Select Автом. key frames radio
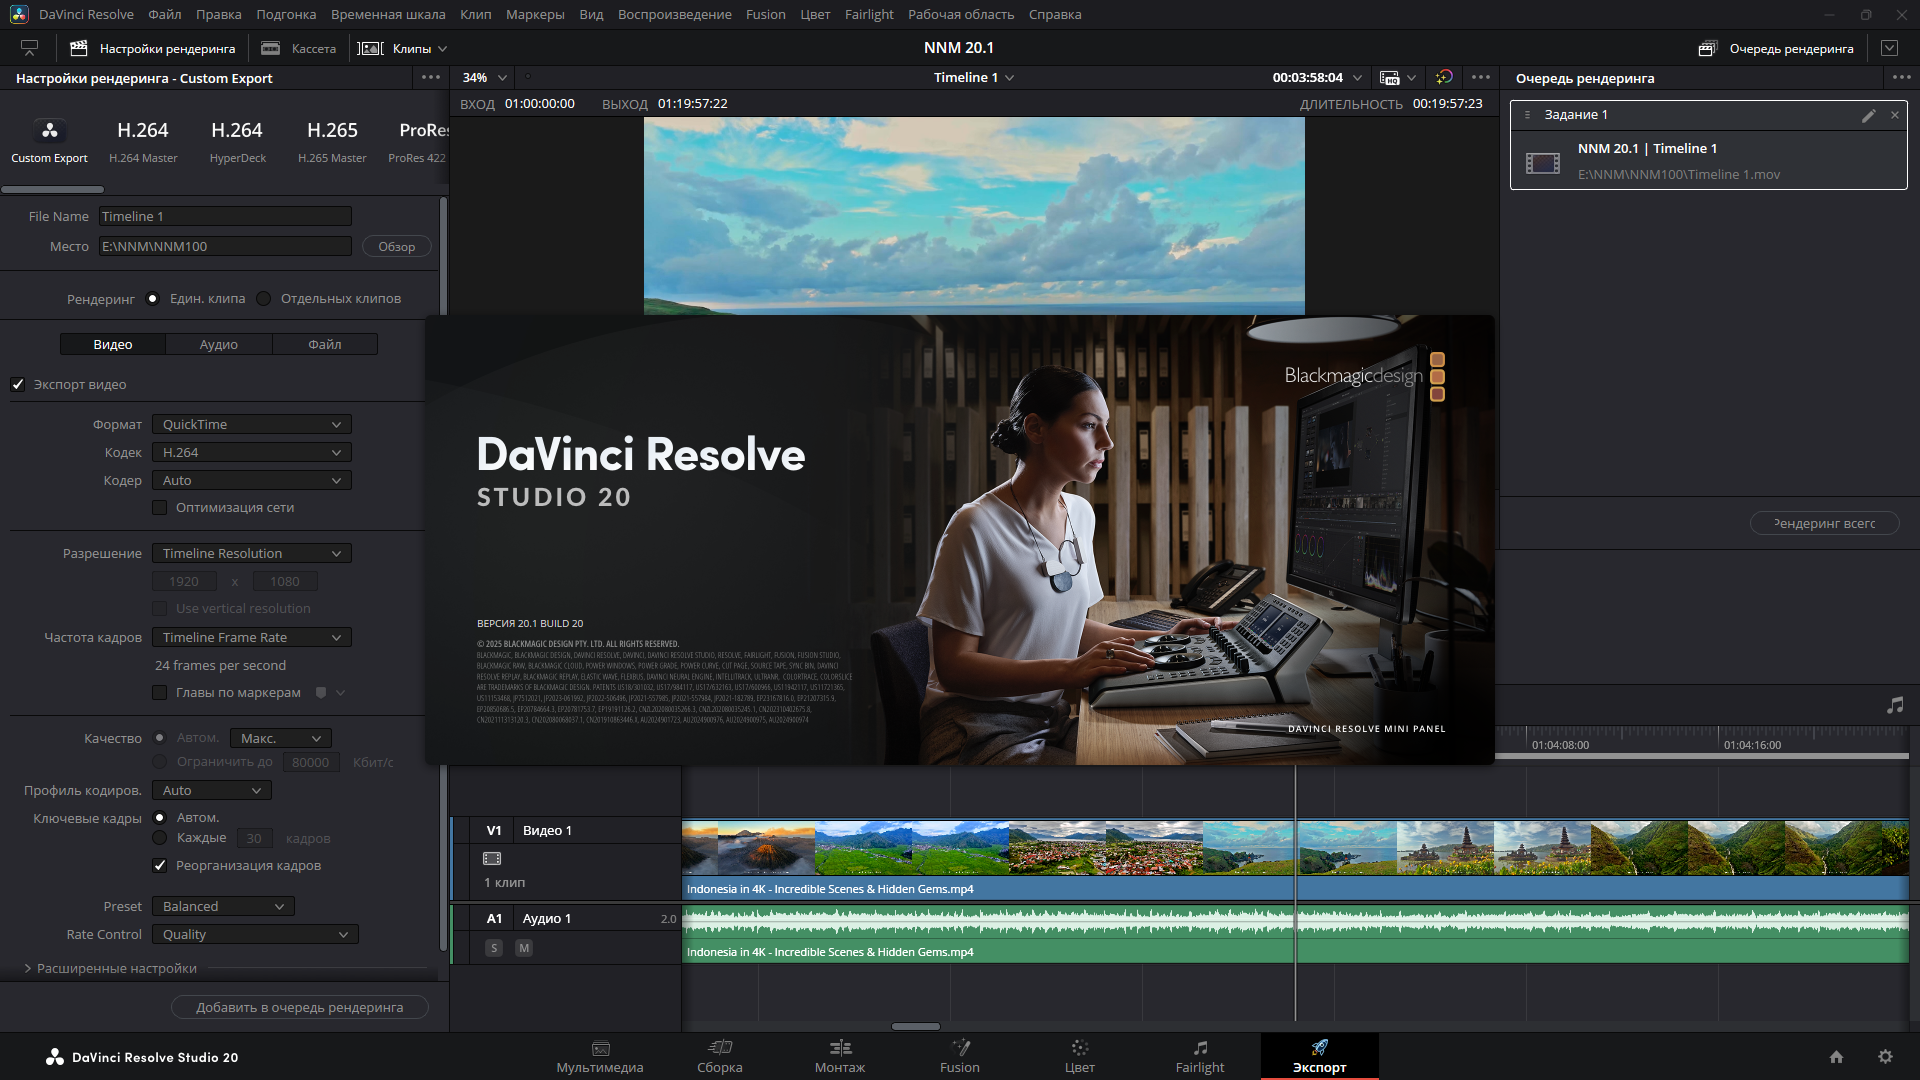The width and height of the screenshot is (1920, 1080). (x=160, y=818)
